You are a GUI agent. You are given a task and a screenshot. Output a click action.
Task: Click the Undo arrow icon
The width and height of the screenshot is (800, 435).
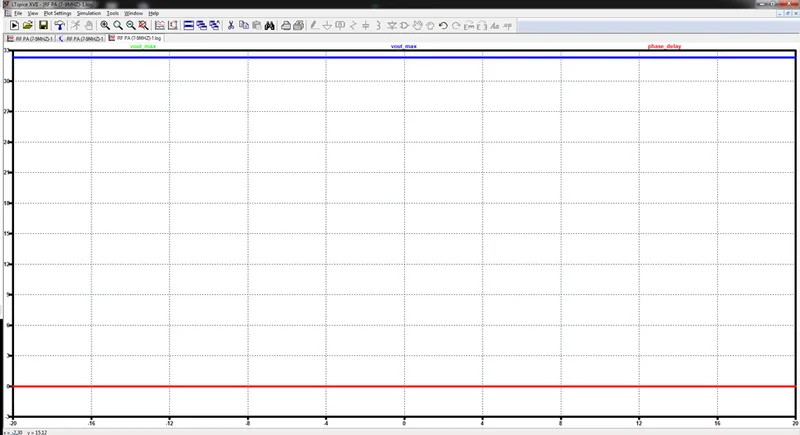click(x=443, y=25)
